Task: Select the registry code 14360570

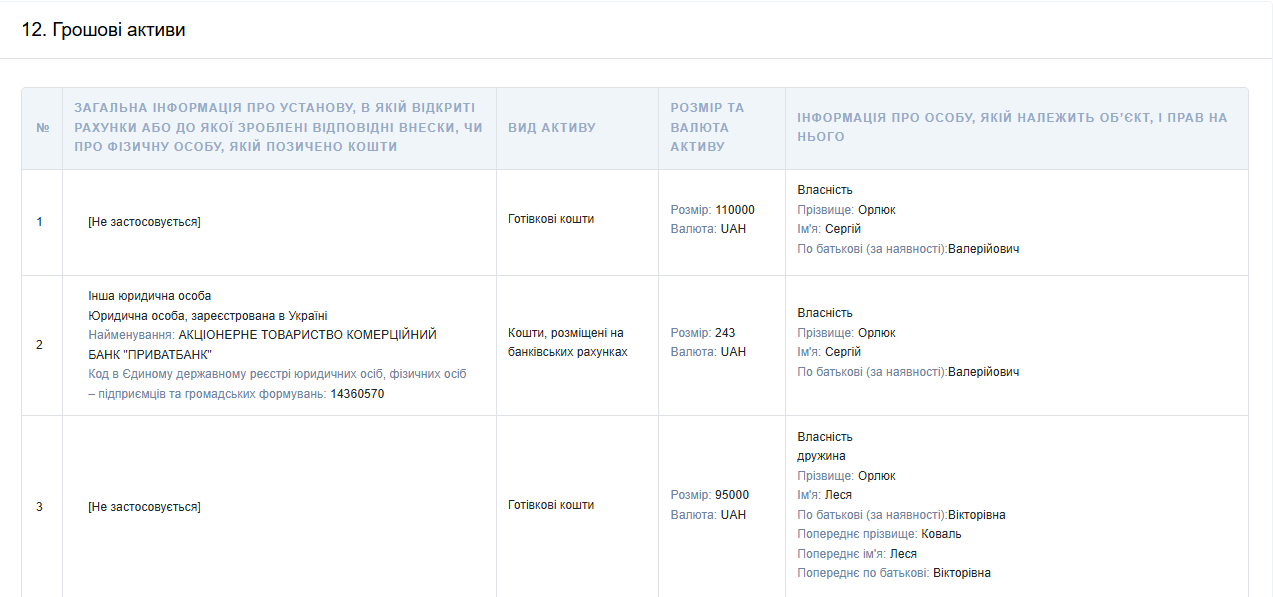Action: pos(357,394)
